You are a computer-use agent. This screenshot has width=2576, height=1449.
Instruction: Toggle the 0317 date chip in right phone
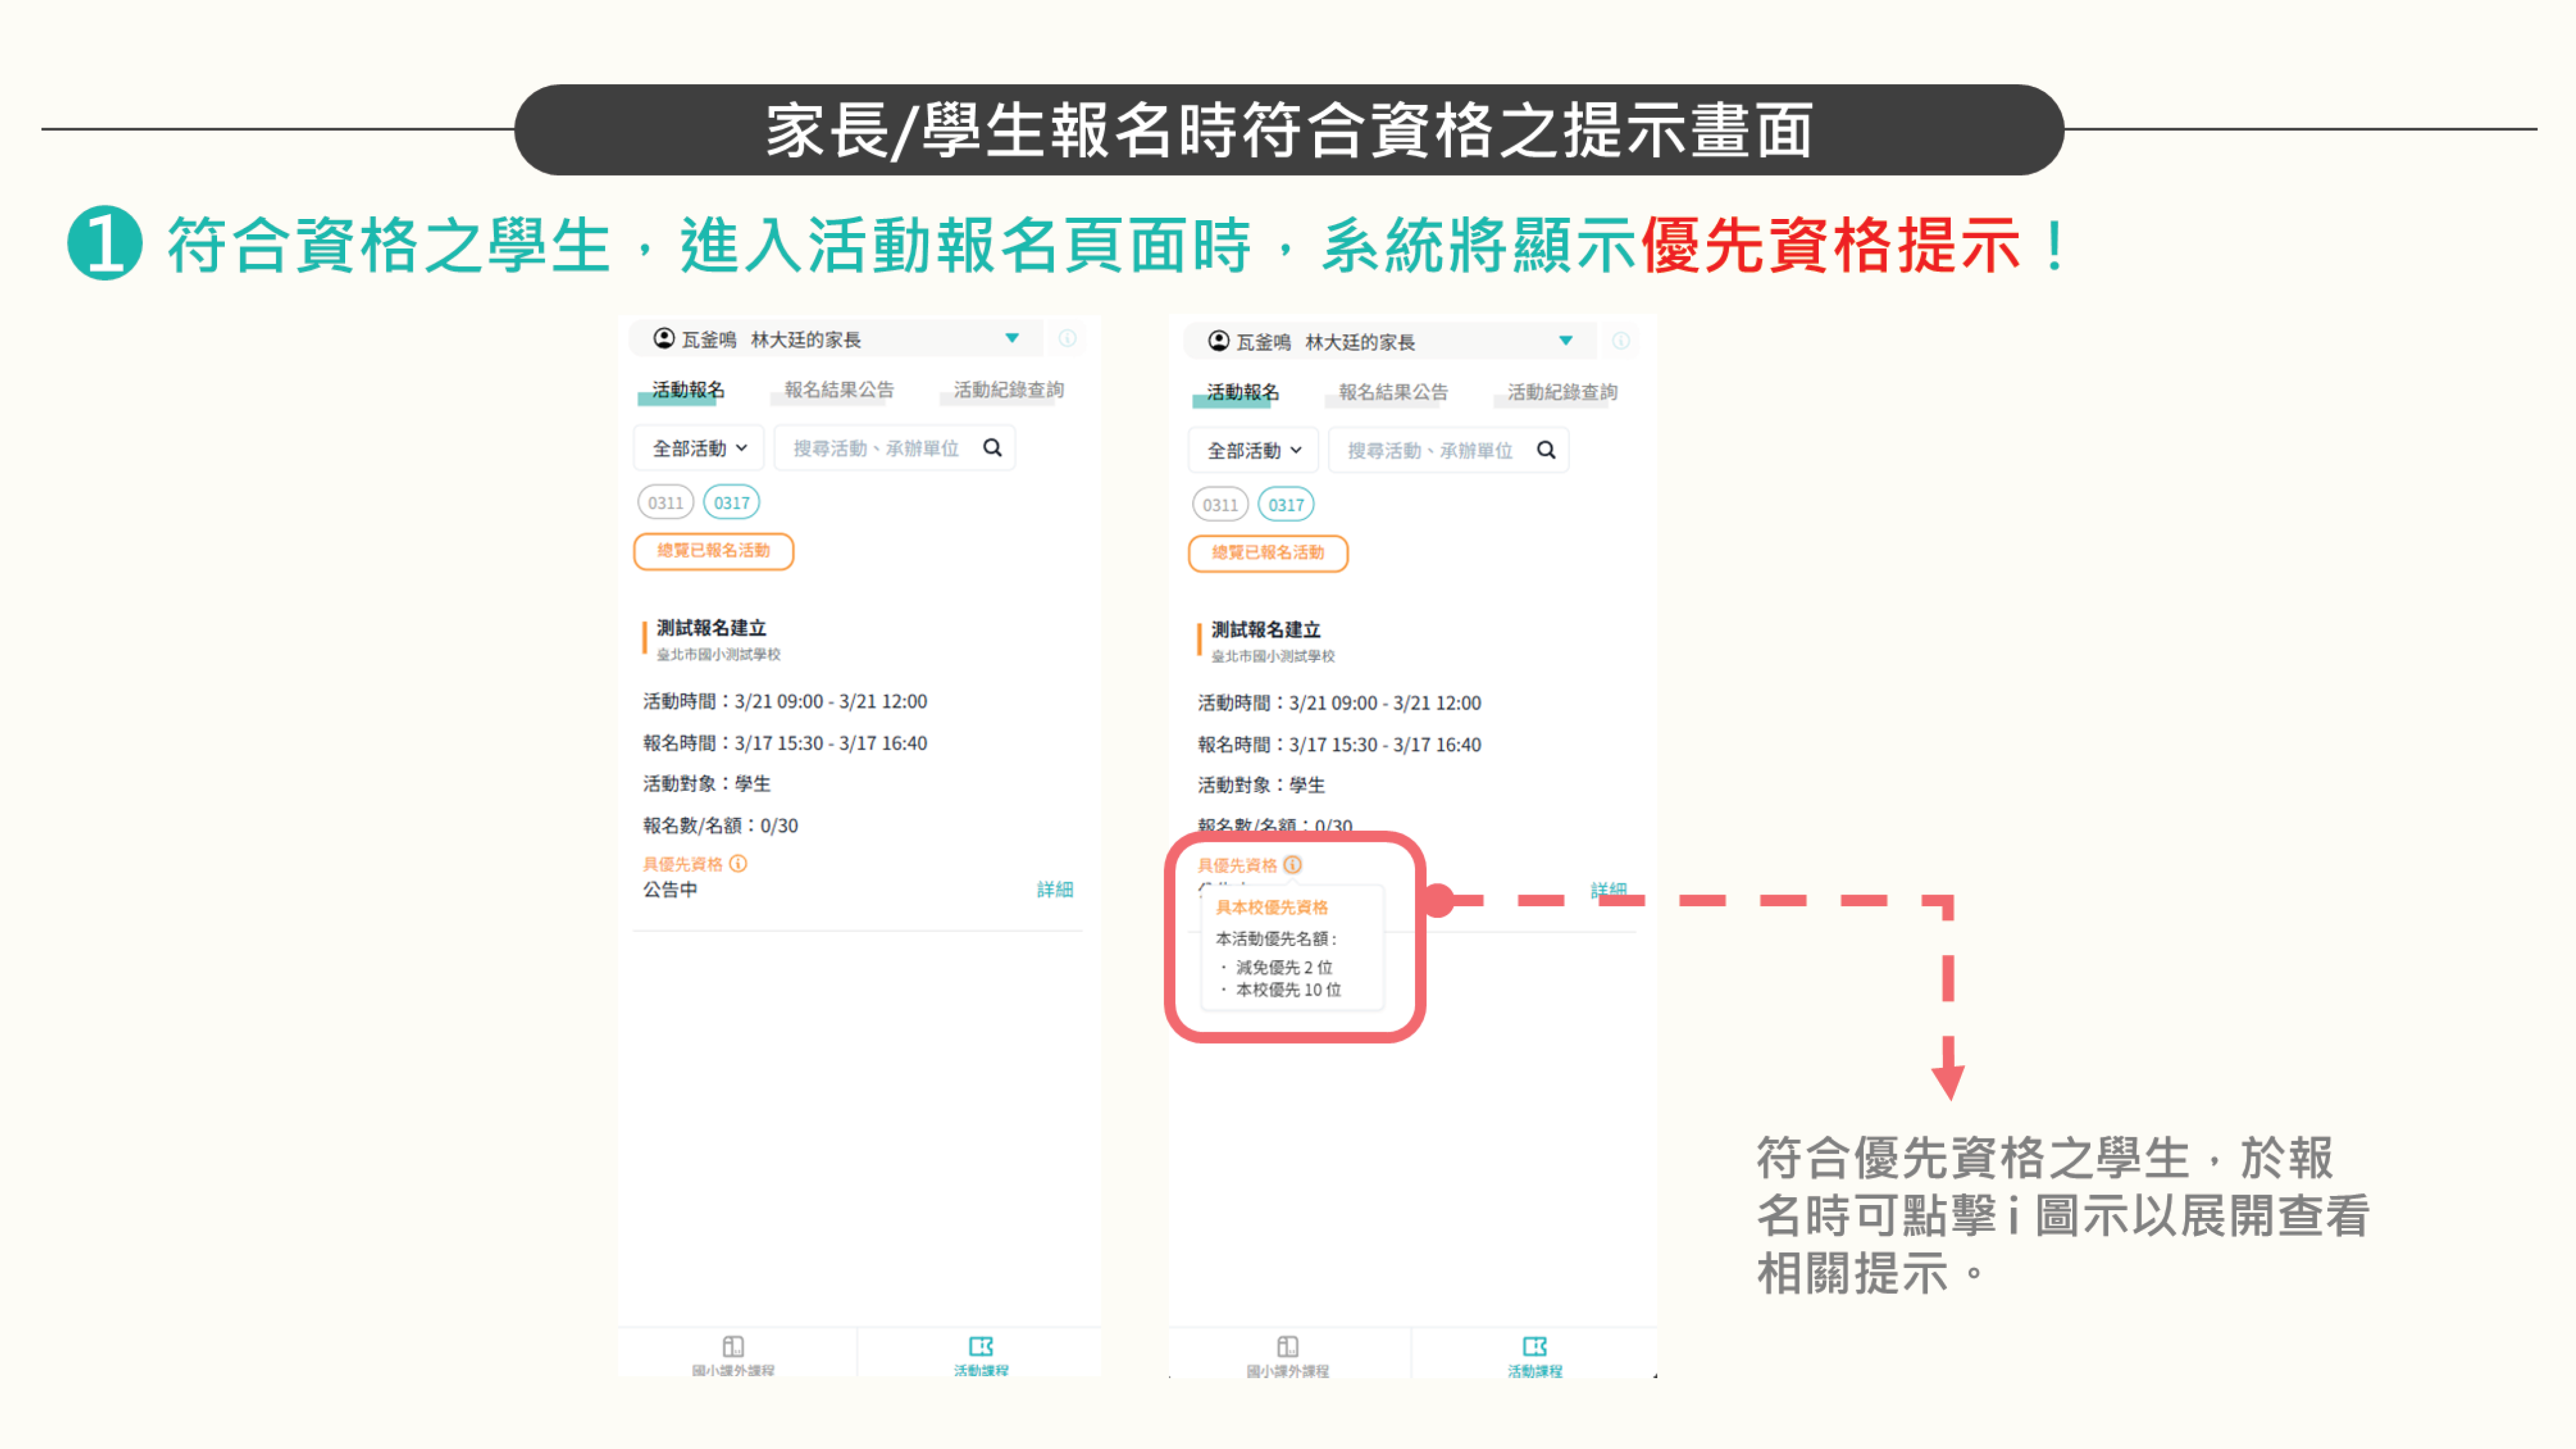click(1286, 504)
